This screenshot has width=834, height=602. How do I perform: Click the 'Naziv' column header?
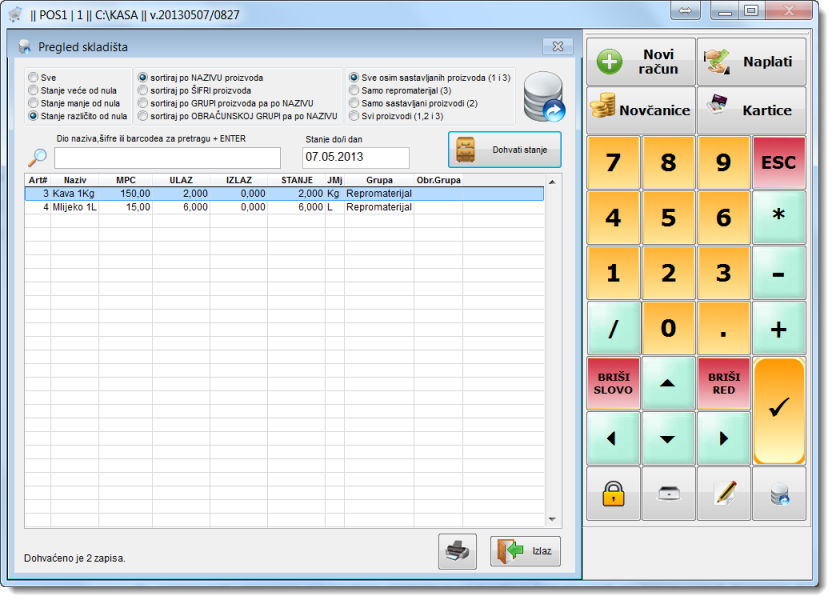click(75, 180)
